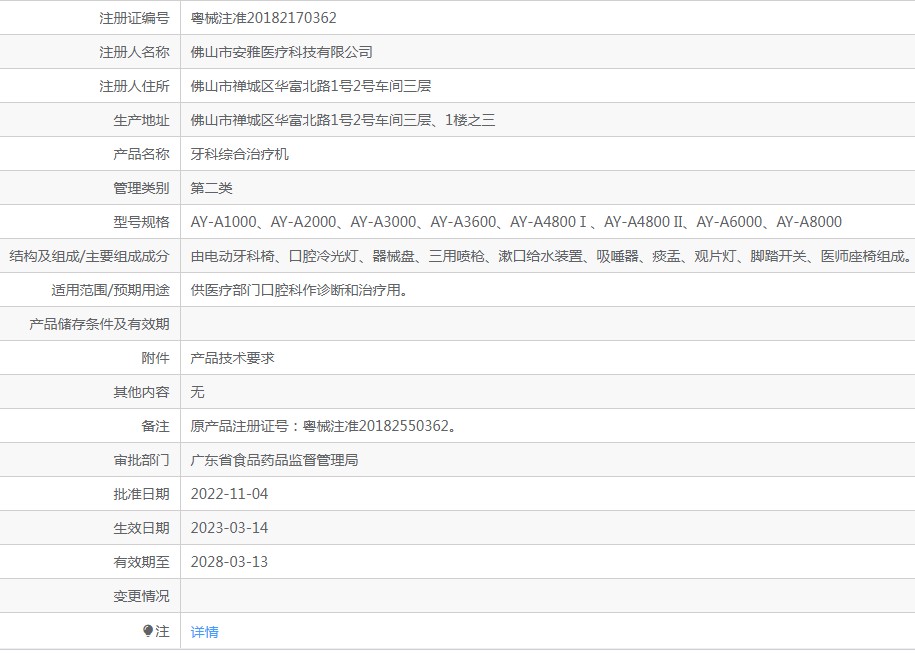915x659 pixels.
Task: Click the 结构及组成/主要组成成分 label
Action: click(x=89, y=256)
